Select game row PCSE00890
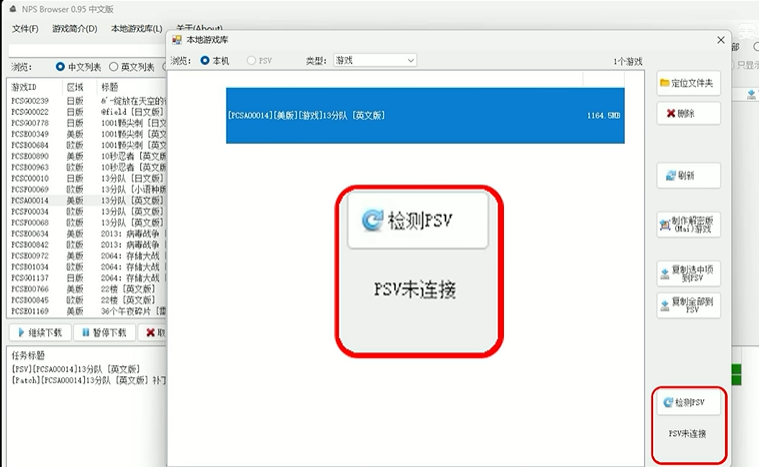Viewport: 759px width, 467px height. 87,156
